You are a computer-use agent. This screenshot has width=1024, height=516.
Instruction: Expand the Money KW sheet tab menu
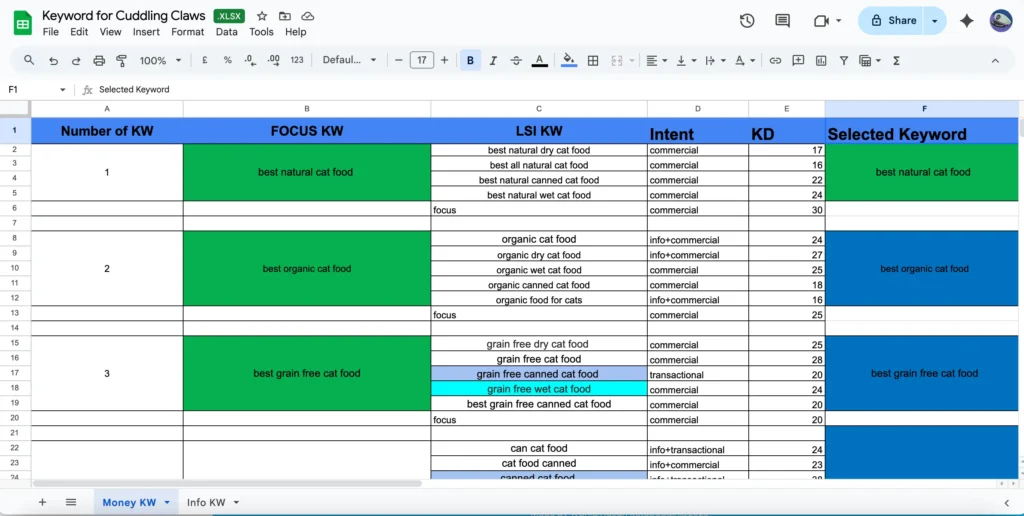click(x=167, y=502)
